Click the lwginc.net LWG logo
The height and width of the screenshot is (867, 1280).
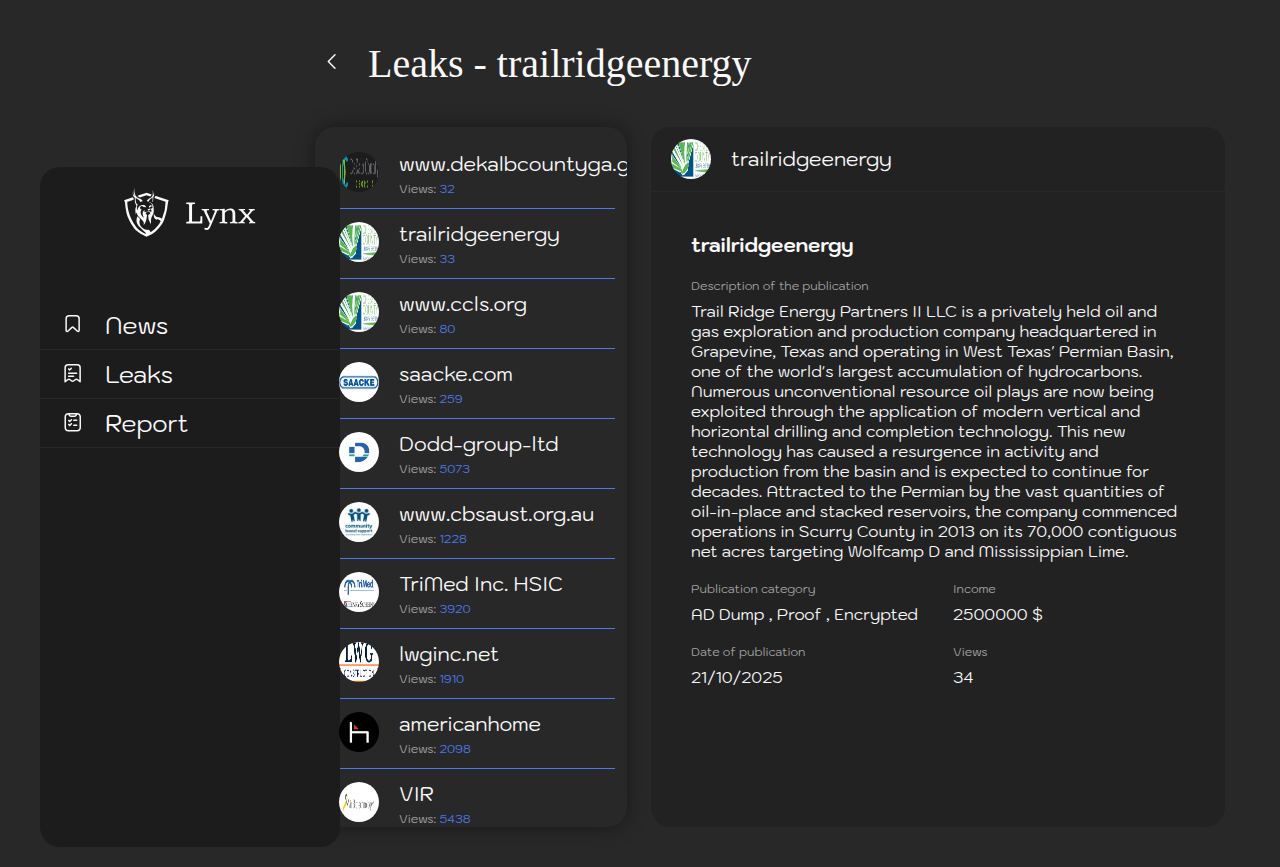tap(359, 662)
